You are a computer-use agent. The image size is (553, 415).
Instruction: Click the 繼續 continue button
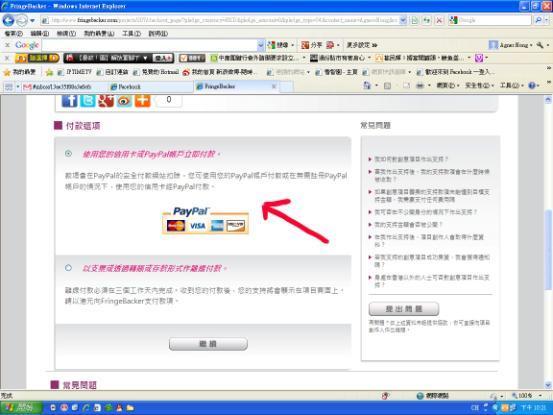pyautogui.click(x=208, y=344)
